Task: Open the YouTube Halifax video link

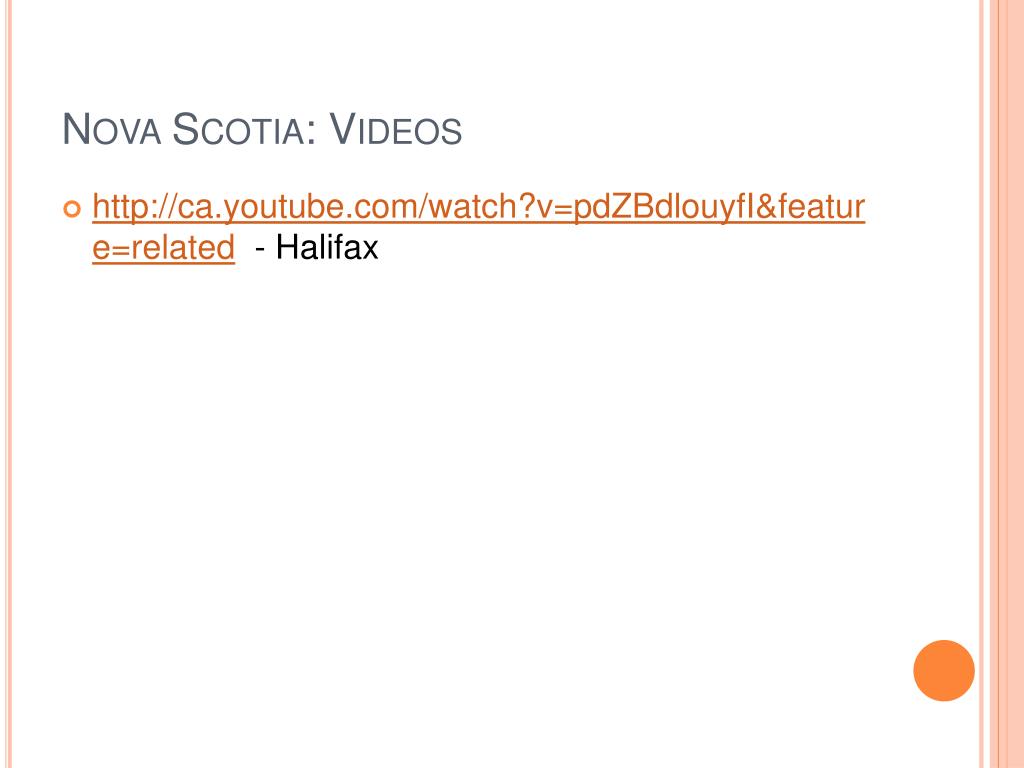Action: pyautogui.click(x=479, y=208)
